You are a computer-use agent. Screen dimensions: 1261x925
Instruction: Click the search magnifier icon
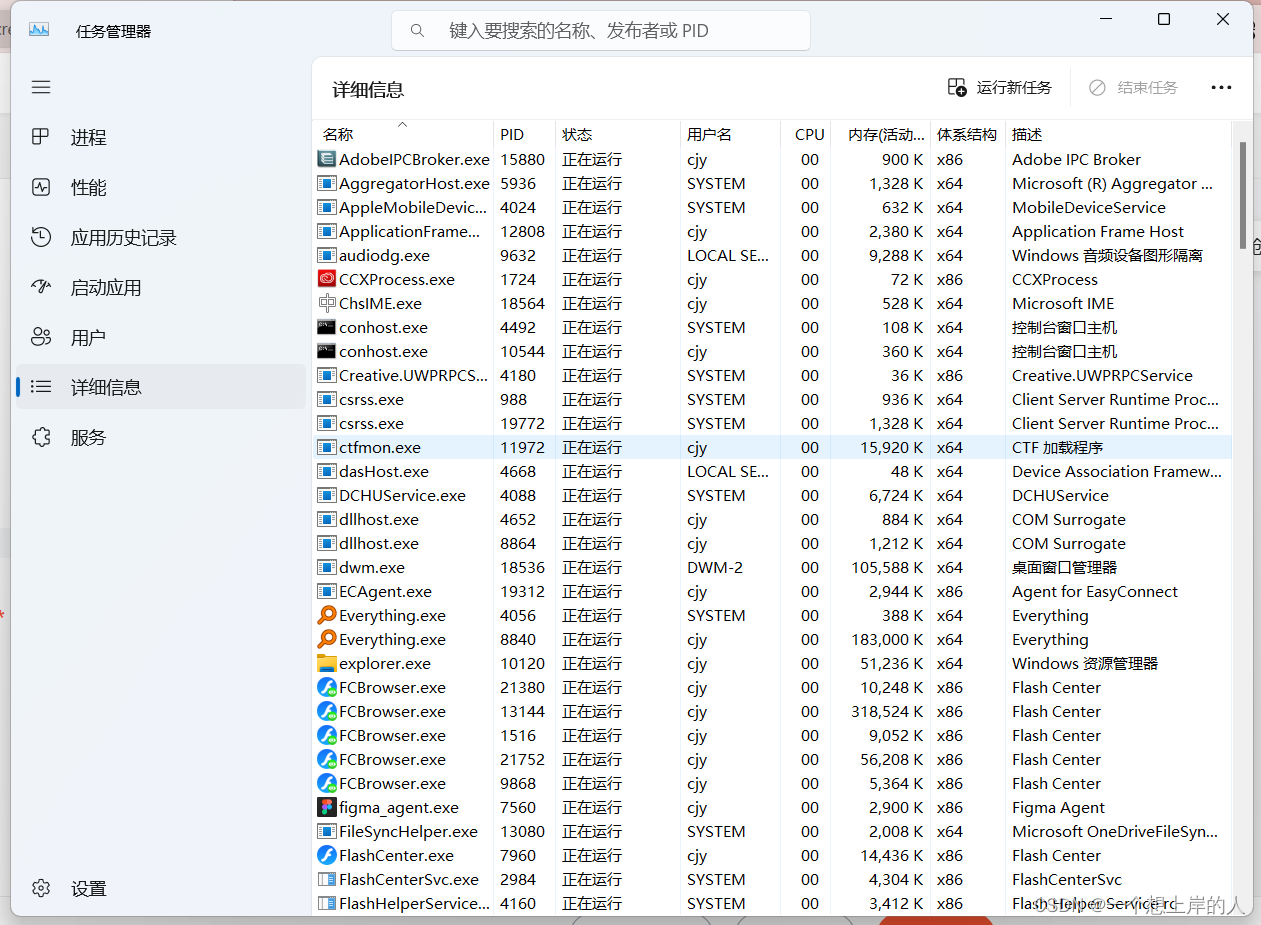tap(418, 31)
